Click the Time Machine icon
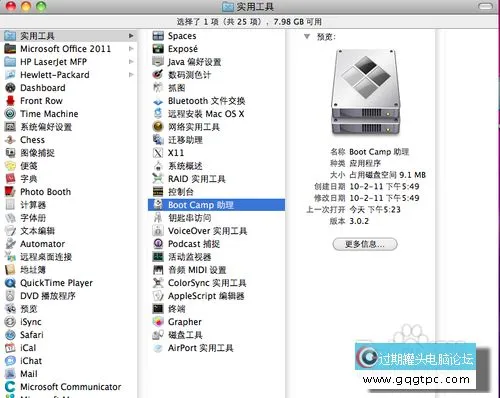 10,114
